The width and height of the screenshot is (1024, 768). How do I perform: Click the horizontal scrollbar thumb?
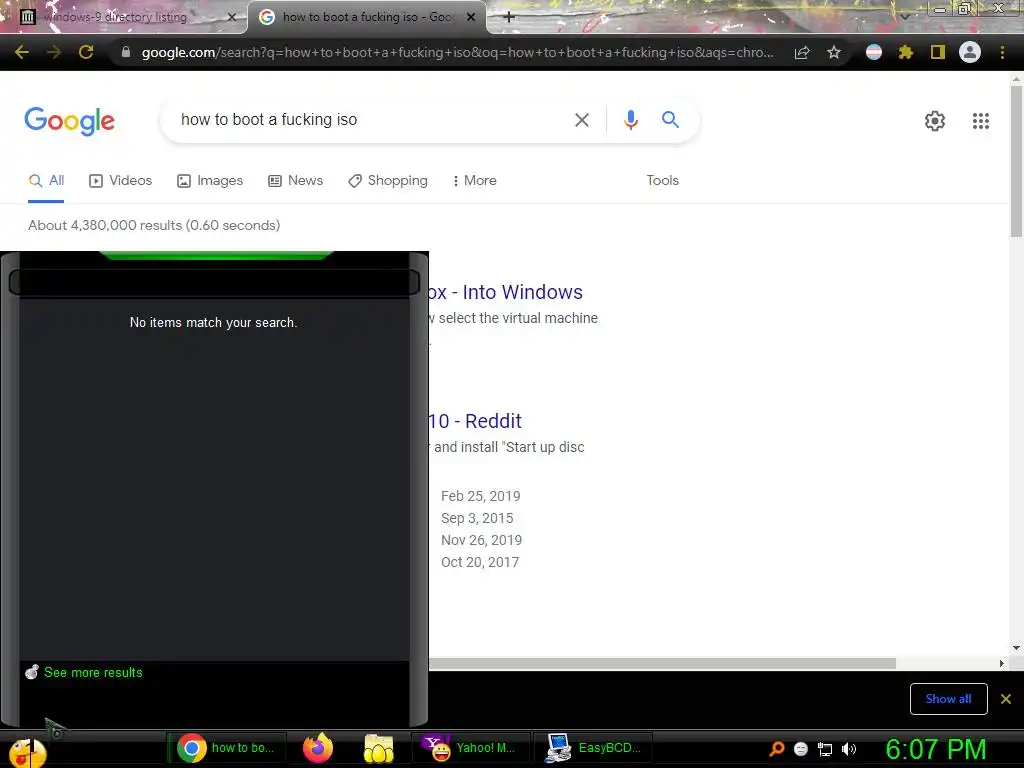662,664
